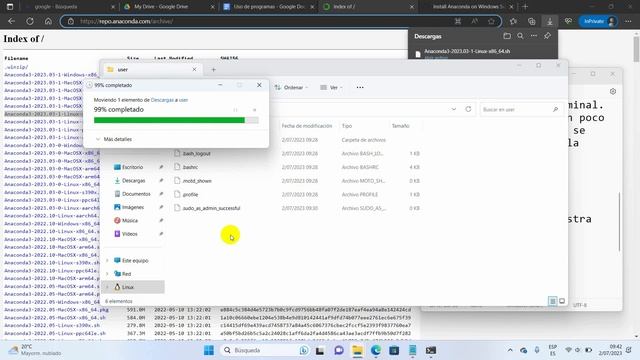Viewport: 640px width, 360px height.
Task: Open Microsoft Store from taskbar
Action: [394, 350]
